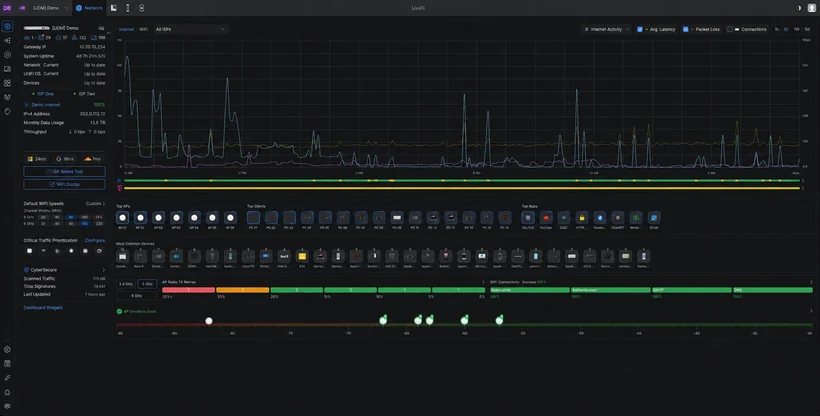Click the green Association connectivity bar

point(530,290)
